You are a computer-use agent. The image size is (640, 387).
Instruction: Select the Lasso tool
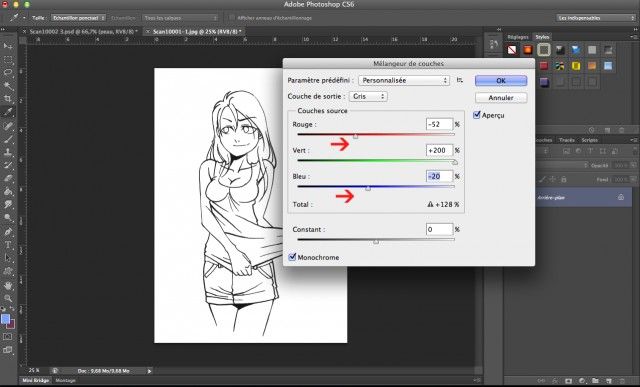click(8, 73)
